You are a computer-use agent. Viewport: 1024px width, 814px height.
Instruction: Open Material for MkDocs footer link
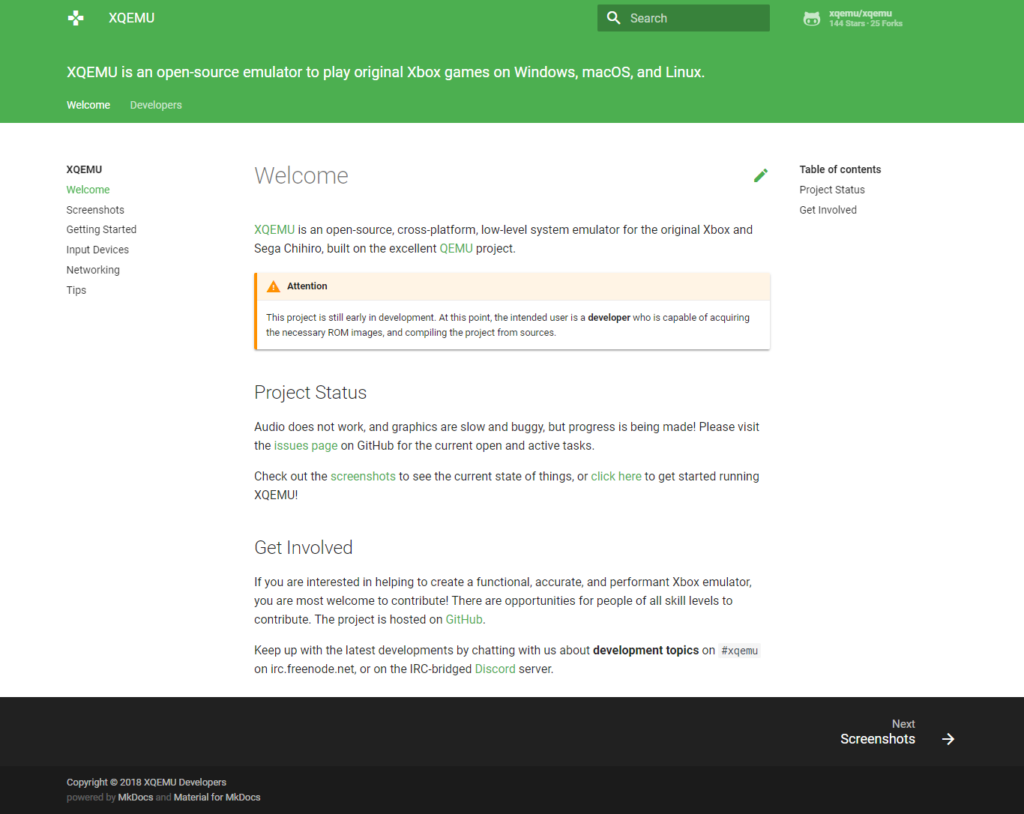coord(217,798)
